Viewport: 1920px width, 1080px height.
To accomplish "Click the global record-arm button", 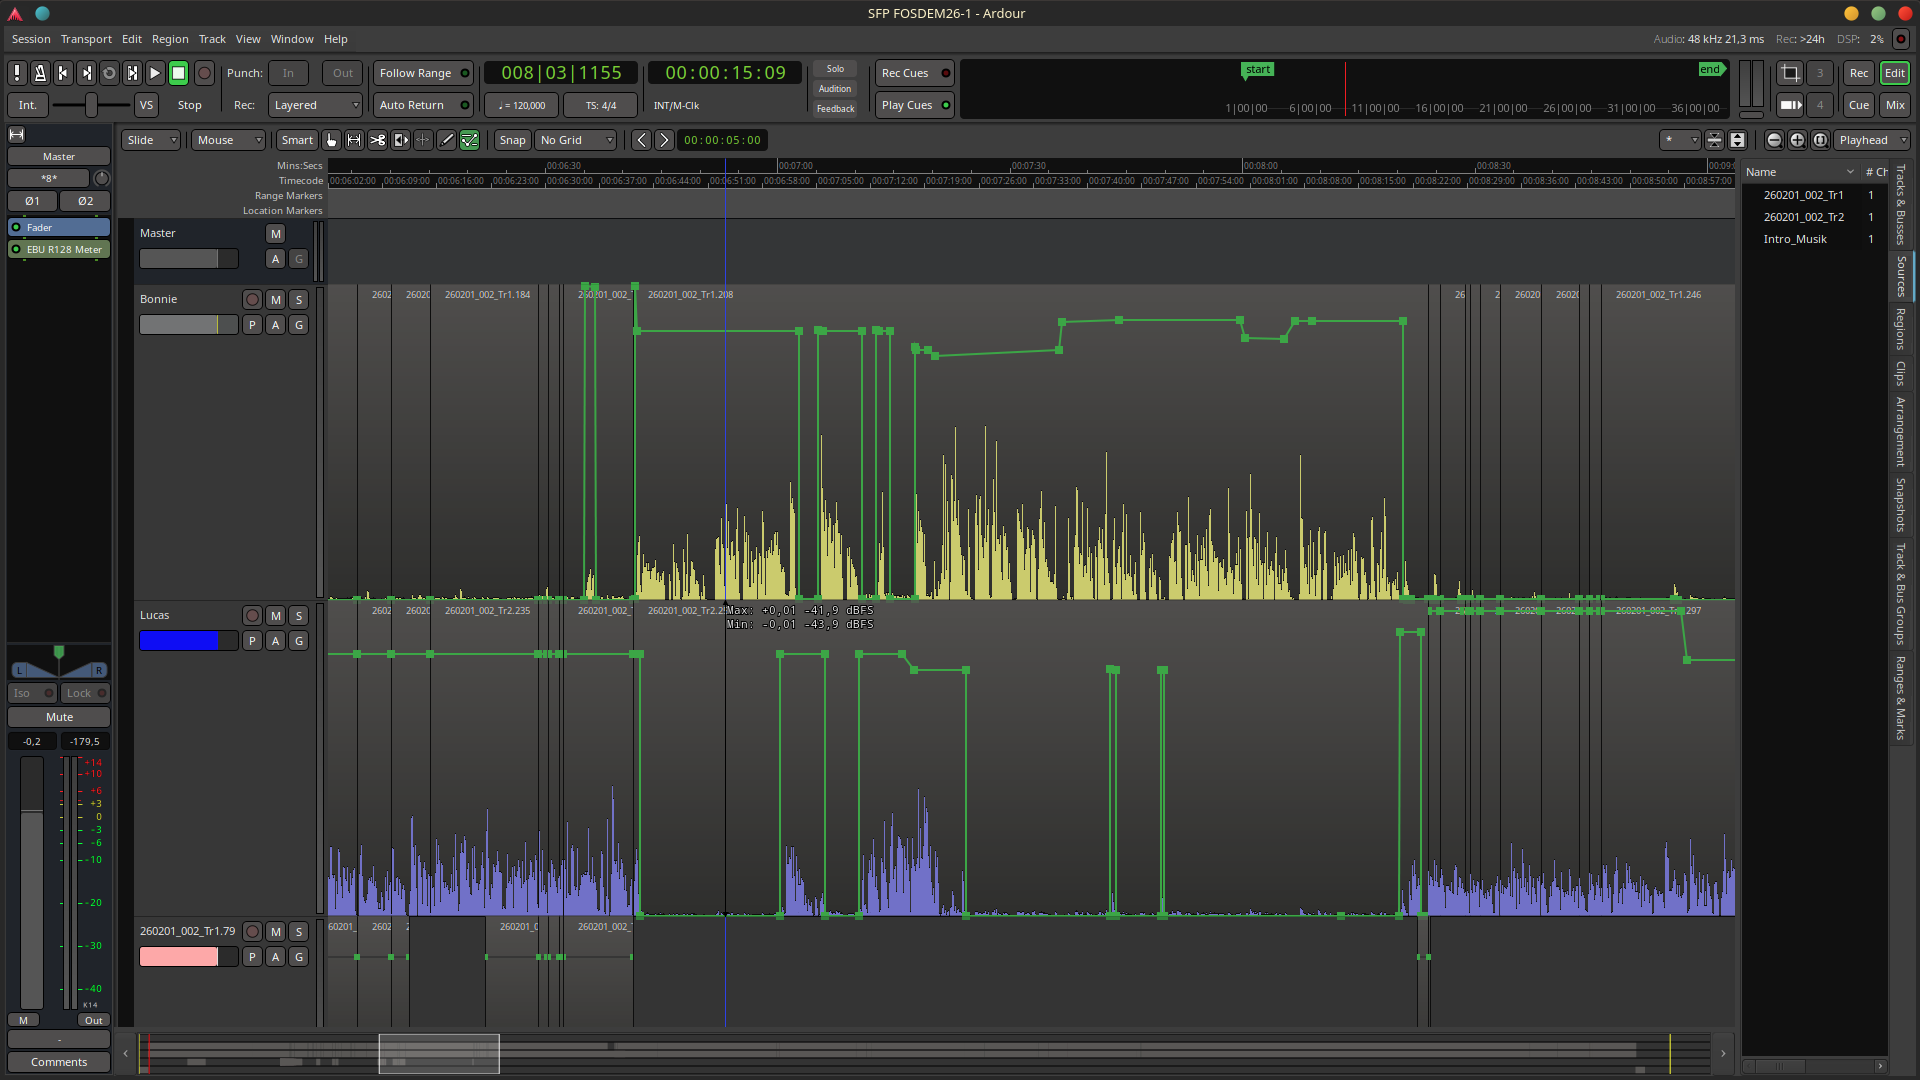I will click(204, 73).
